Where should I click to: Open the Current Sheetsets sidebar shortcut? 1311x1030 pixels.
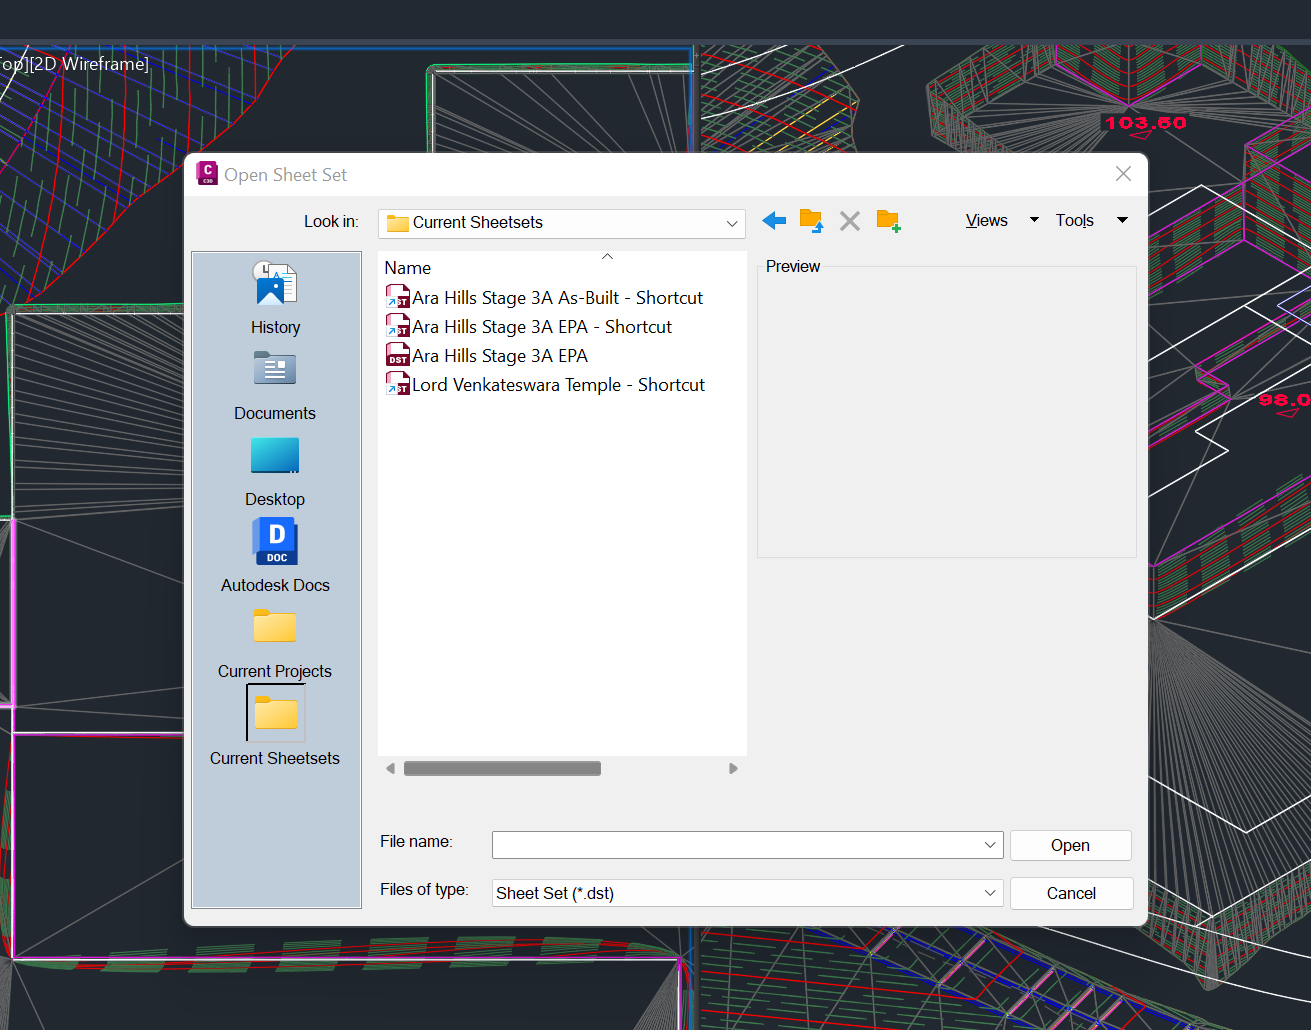coord(275,714)
